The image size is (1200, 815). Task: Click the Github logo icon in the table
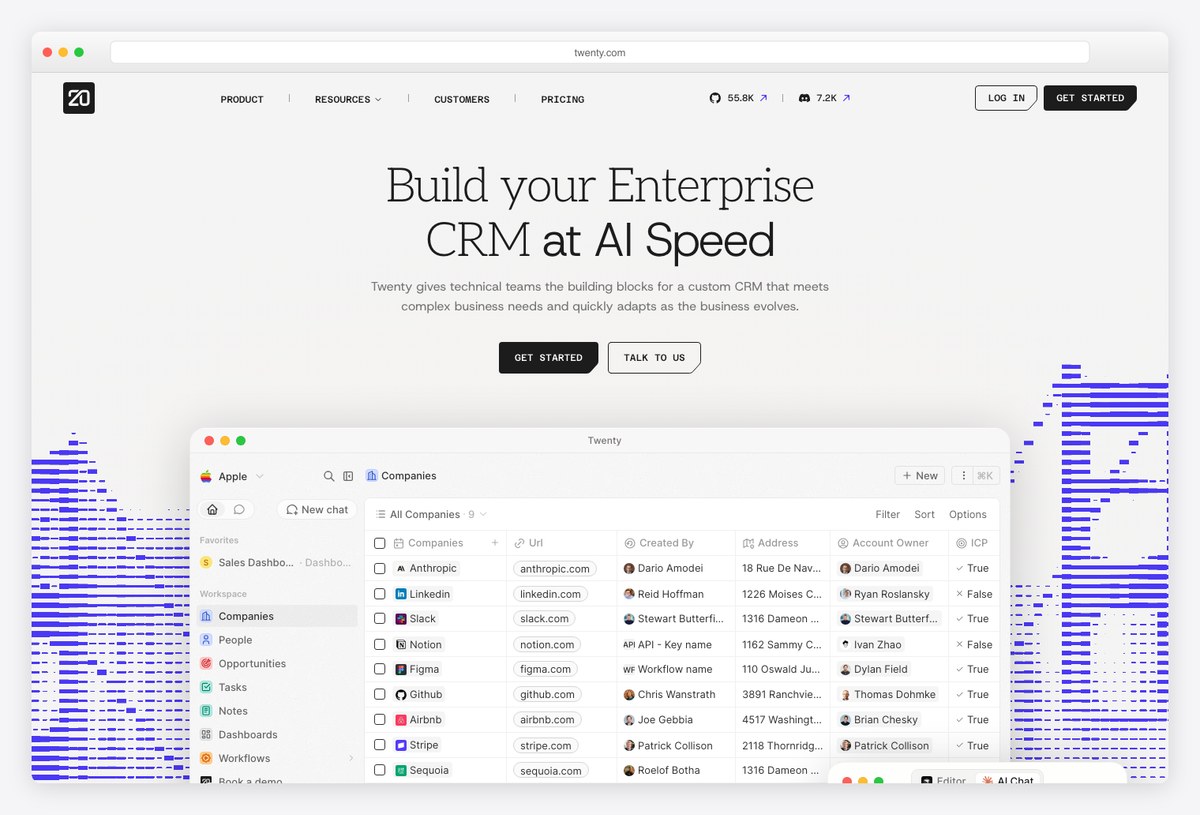(x=401, y=694)
